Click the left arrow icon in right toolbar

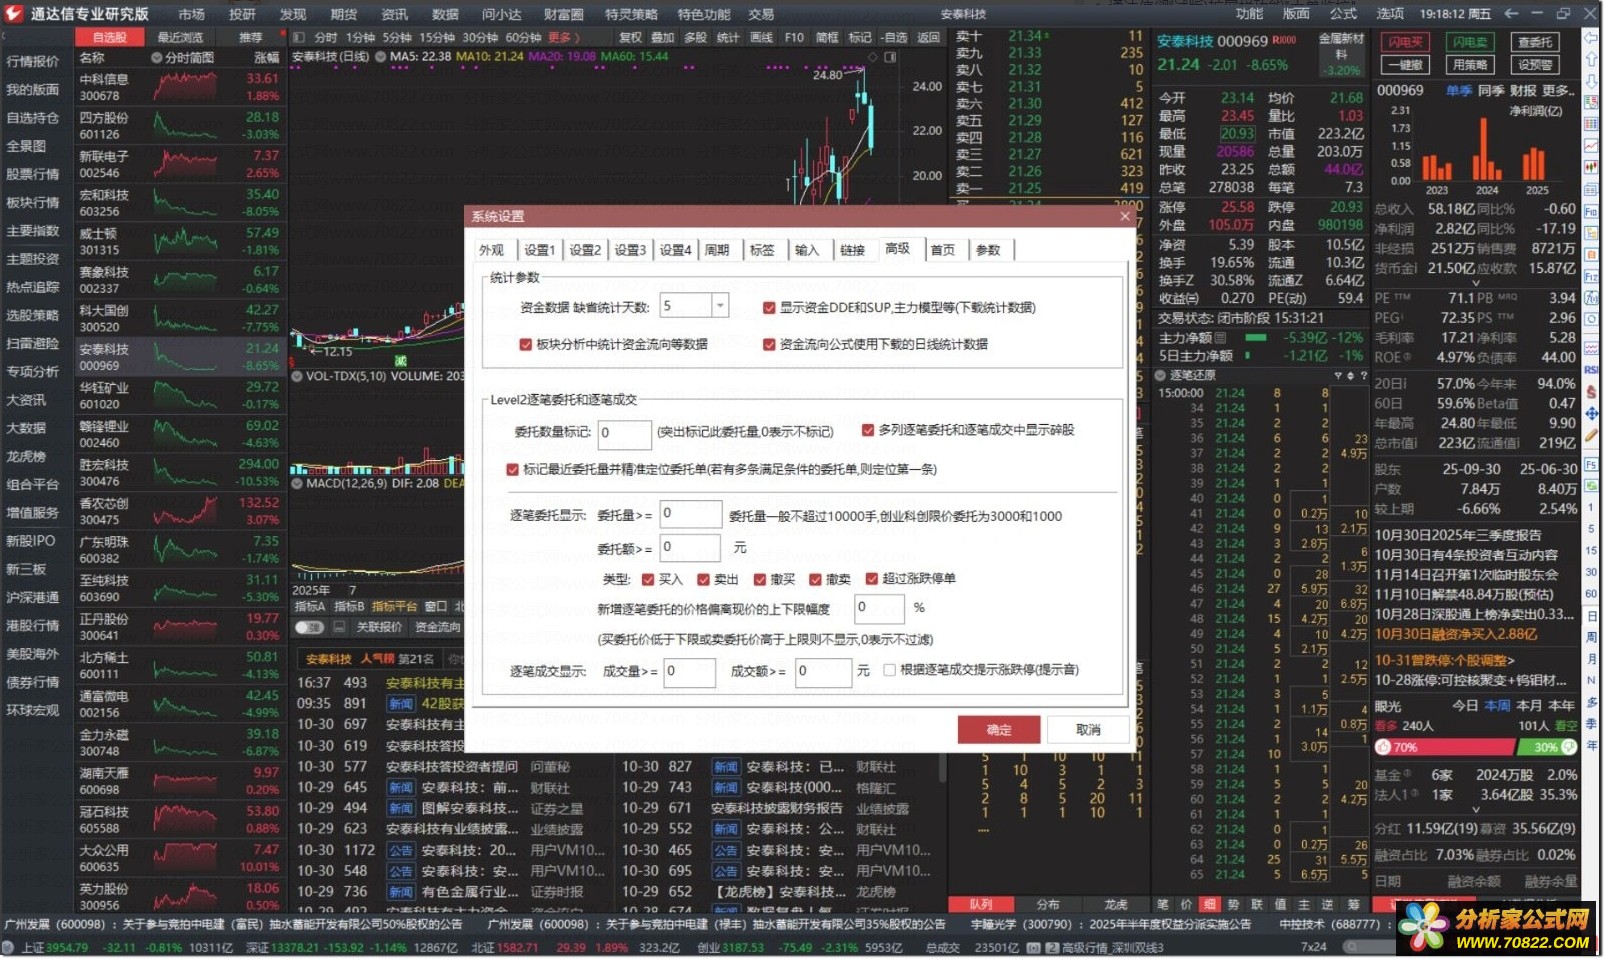pyautogui.click(x=1592, y=37)
